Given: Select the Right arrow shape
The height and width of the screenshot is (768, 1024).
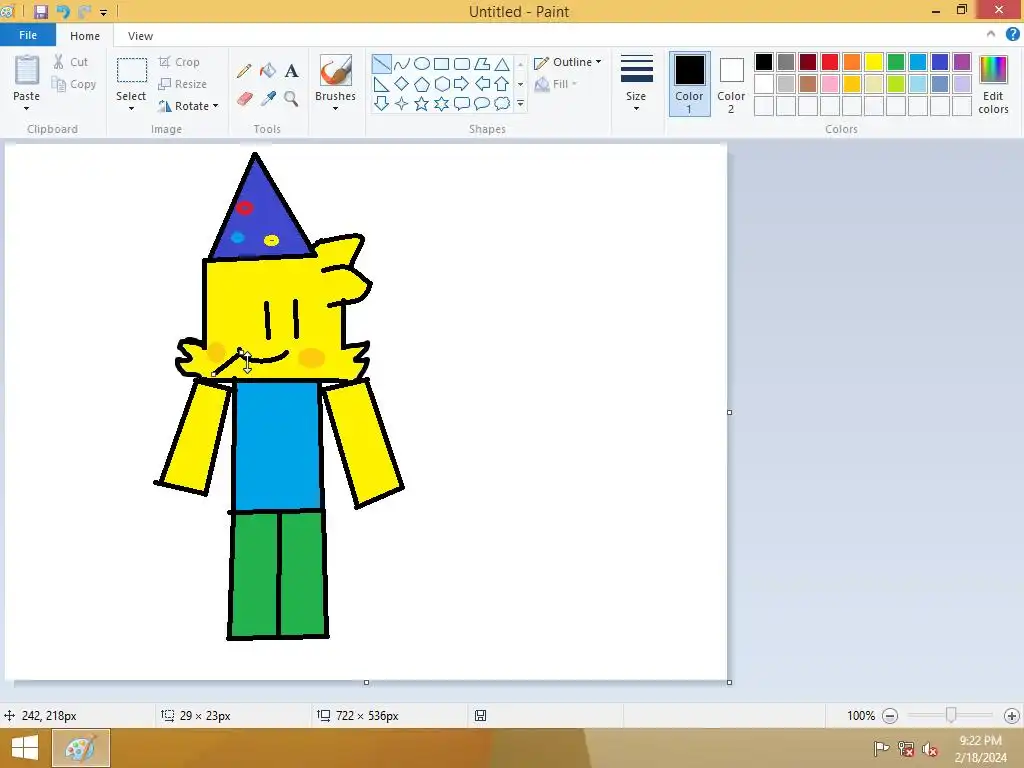Looking at the screenshot, I should coord(462,84).
